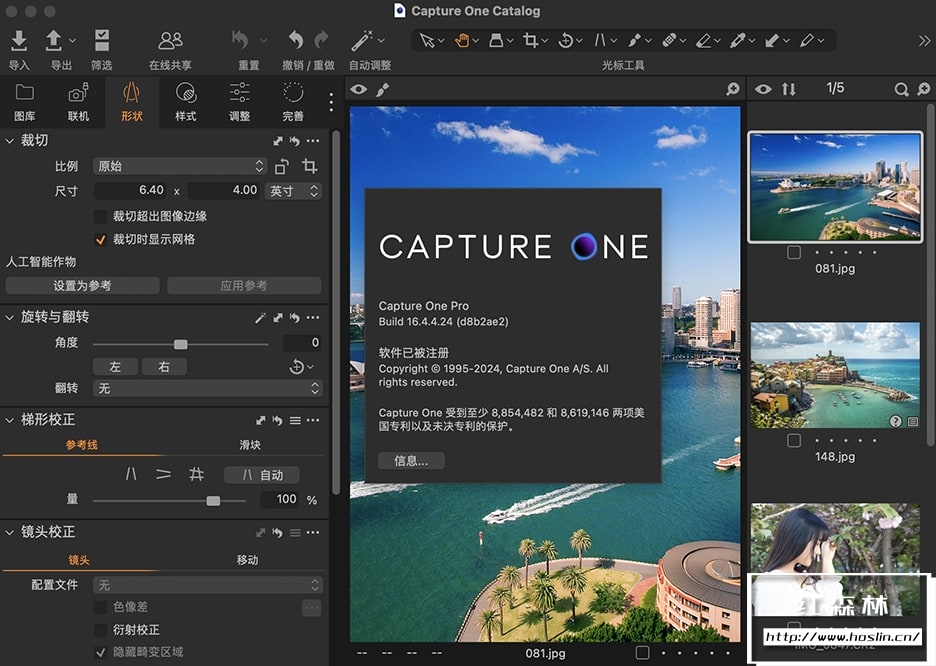Image resolution: width=936 pixels, height=666 pixels.
Task: Open the flip (翻转) dropdown
Action: 207,388
